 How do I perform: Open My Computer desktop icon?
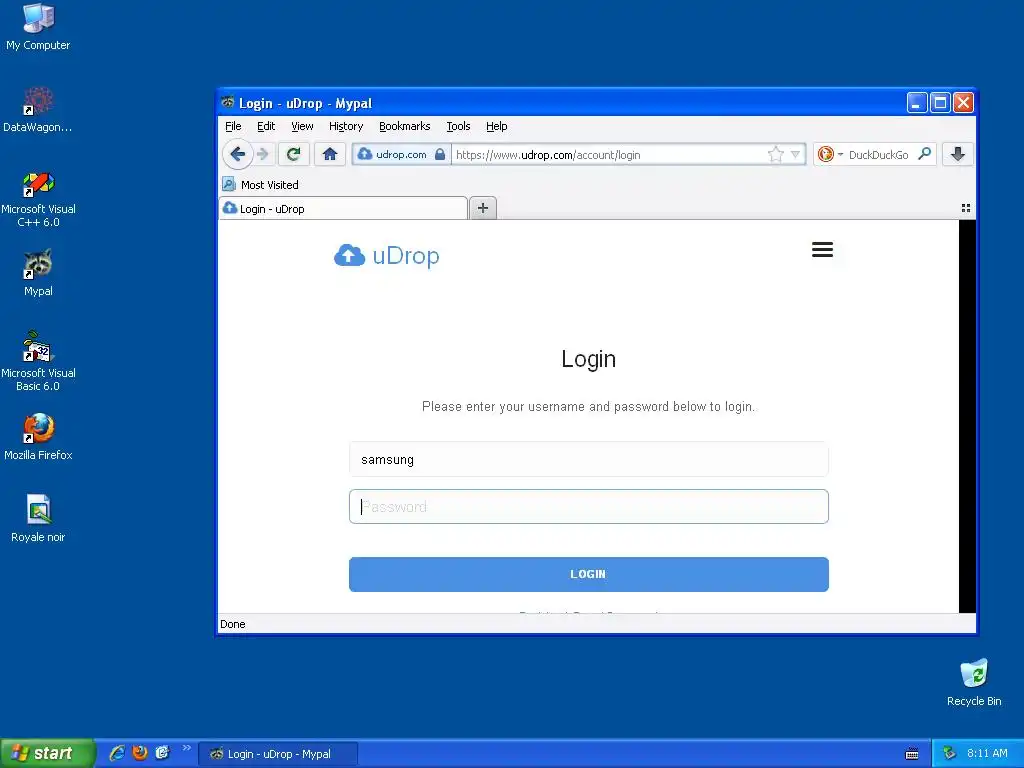38,26
